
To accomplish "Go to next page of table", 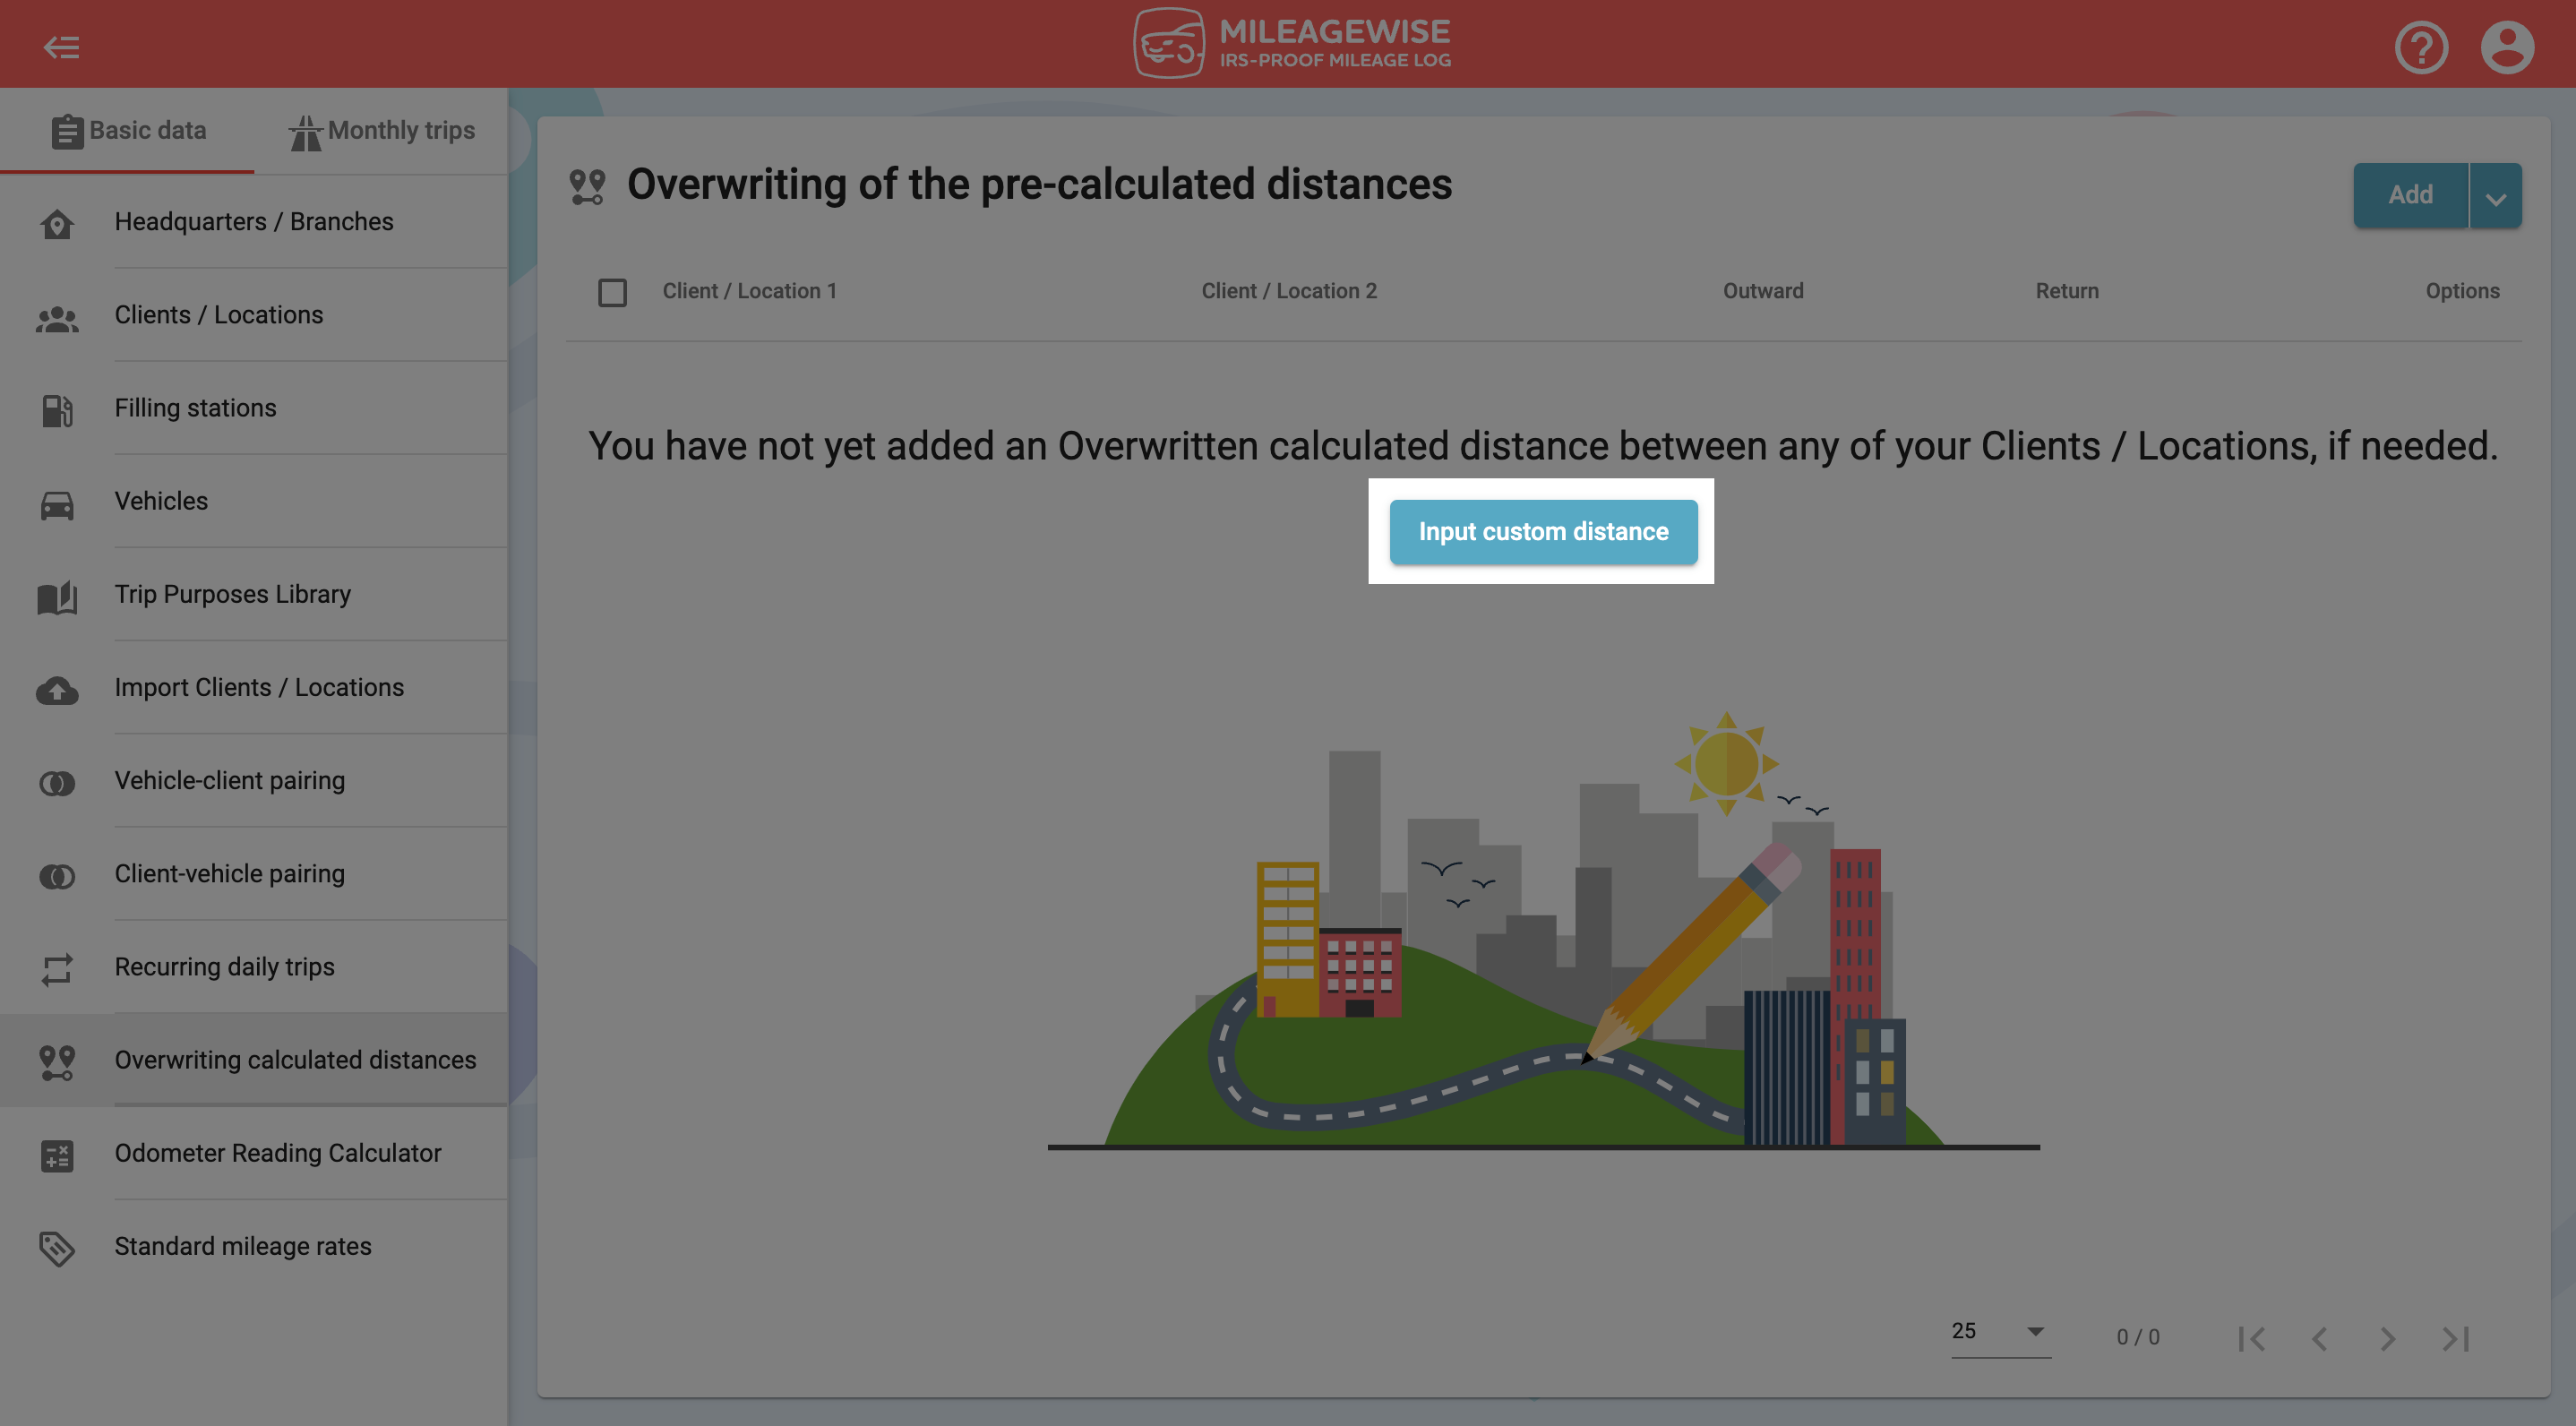I will 2387,1338.
